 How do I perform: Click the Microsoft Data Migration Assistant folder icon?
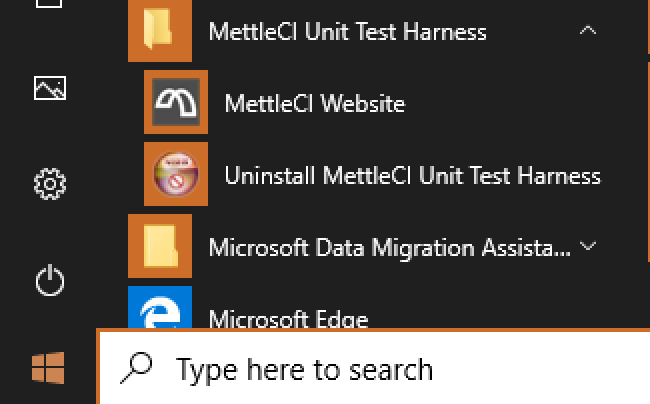tap(160, 246)
